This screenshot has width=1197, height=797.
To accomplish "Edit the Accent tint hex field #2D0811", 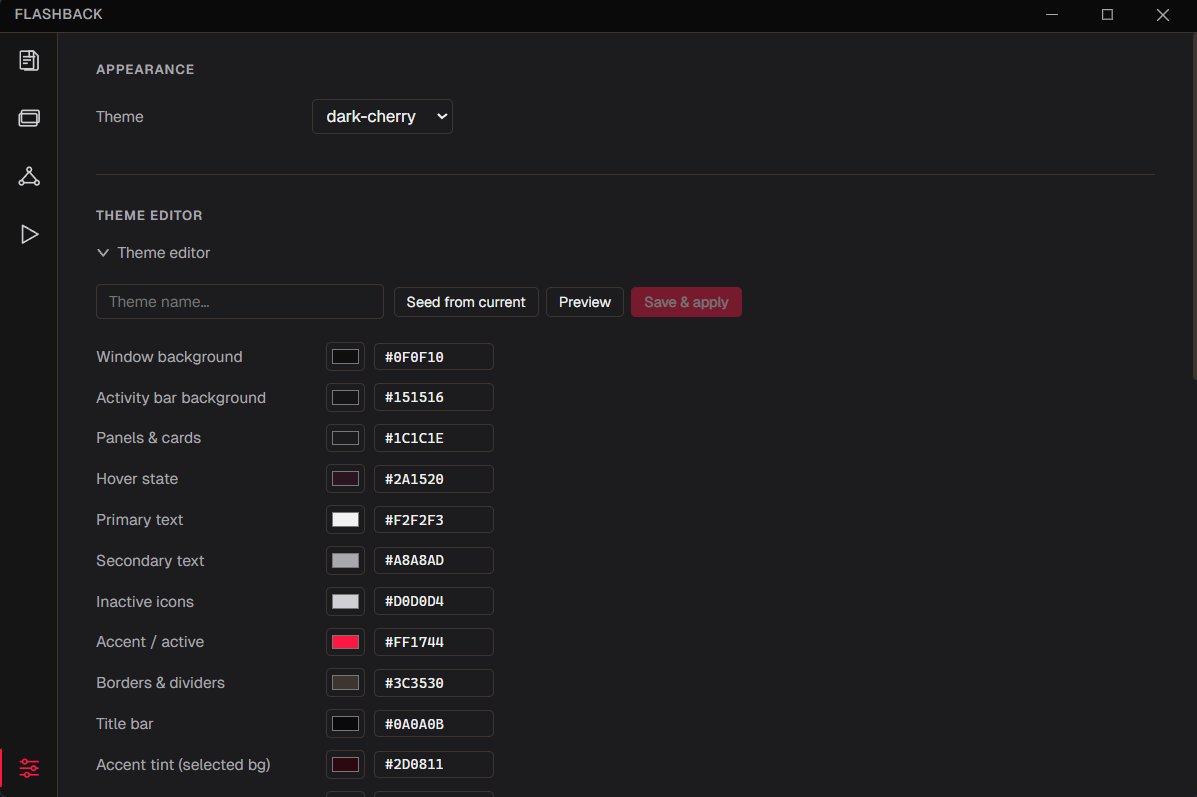I will 434,764.
